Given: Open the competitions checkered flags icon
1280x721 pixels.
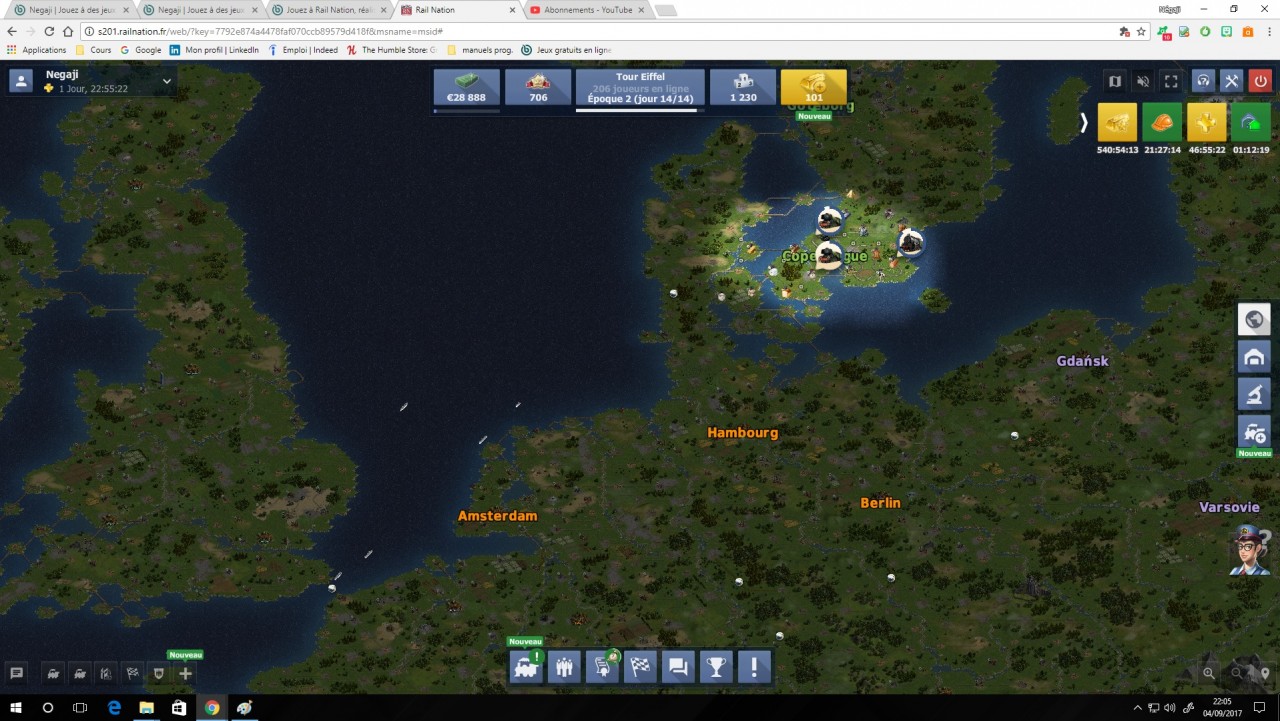Looking at the screenshot, I should [x=640, y=667].
